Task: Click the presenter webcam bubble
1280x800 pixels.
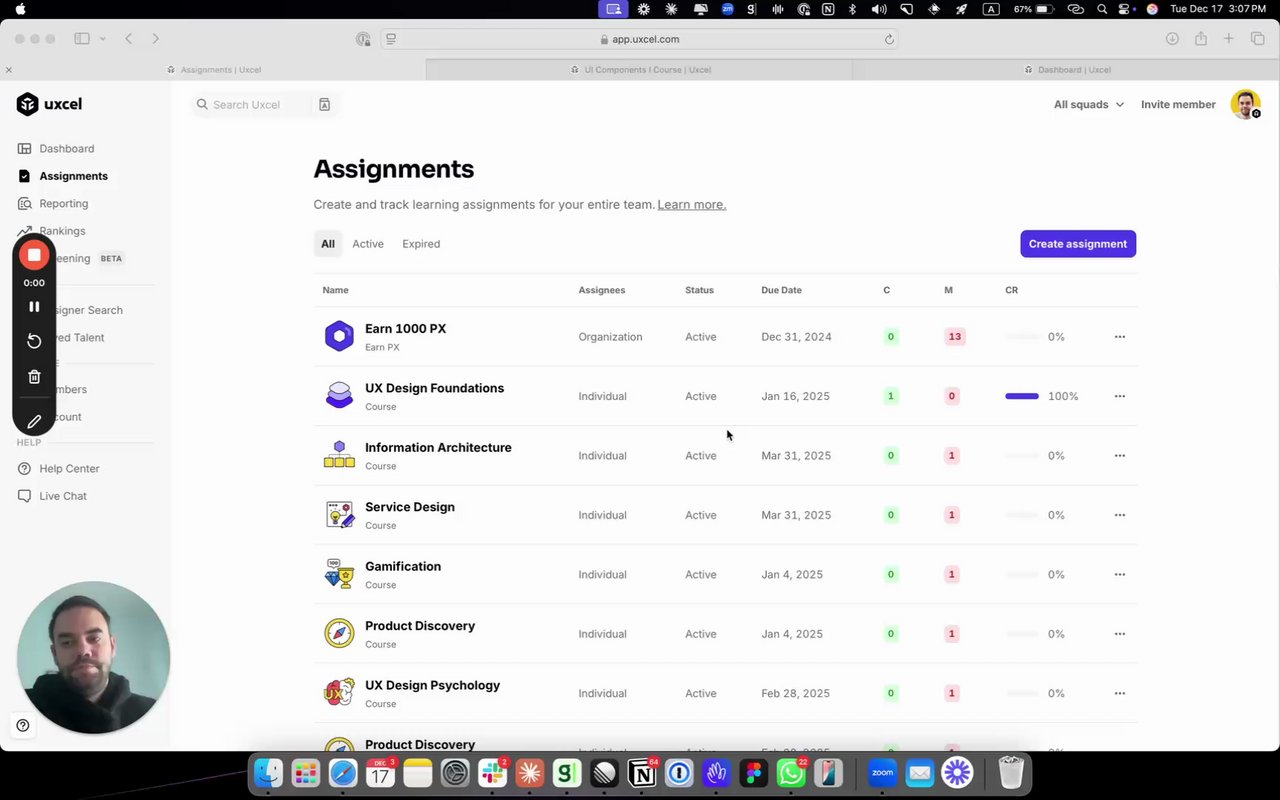Action: pos(93,657)
